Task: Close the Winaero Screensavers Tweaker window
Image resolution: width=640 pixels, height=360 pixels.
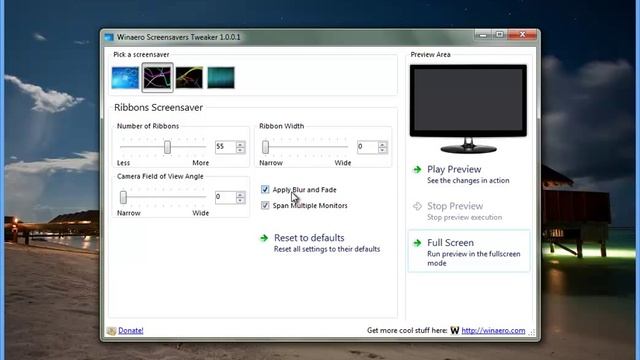Action: point(522,35)
